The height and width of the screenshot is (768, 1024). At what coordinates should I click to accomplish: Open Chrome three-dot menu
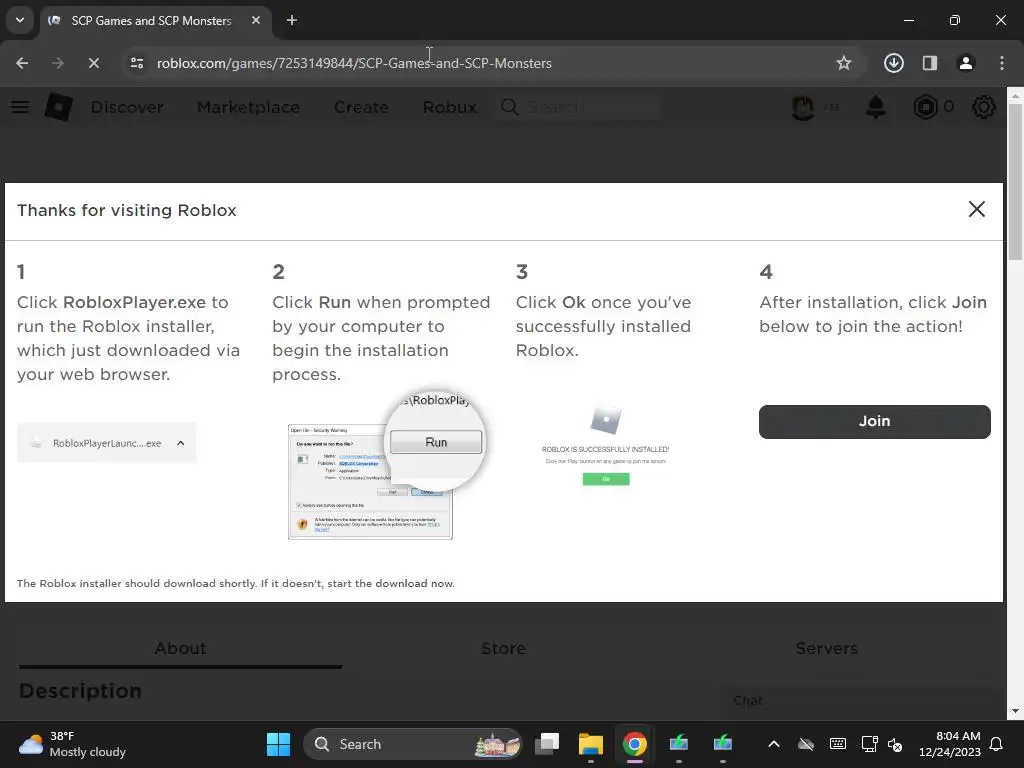click(1002, 63)
